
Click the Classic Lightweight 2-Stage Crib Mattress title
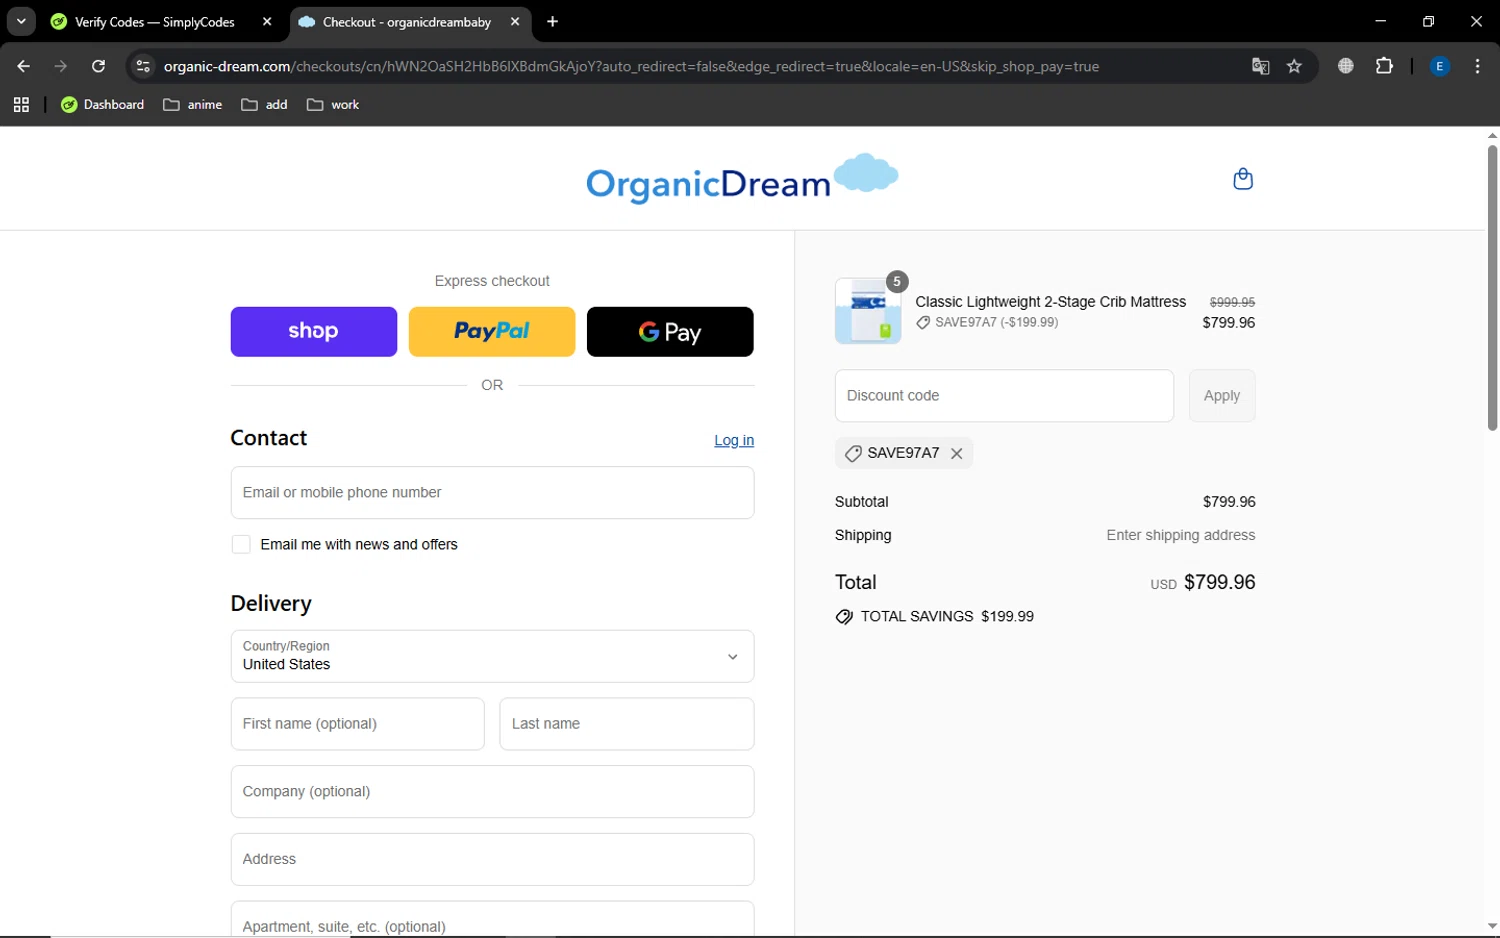1050,301
